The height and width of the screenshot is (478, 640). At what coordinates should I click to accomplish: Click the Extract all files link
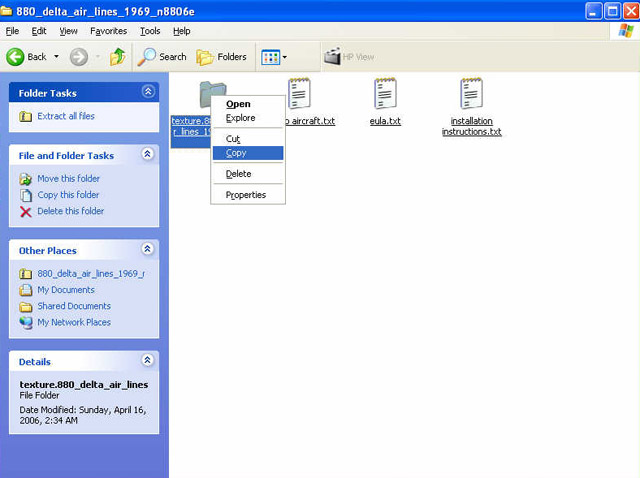(66, 116)
